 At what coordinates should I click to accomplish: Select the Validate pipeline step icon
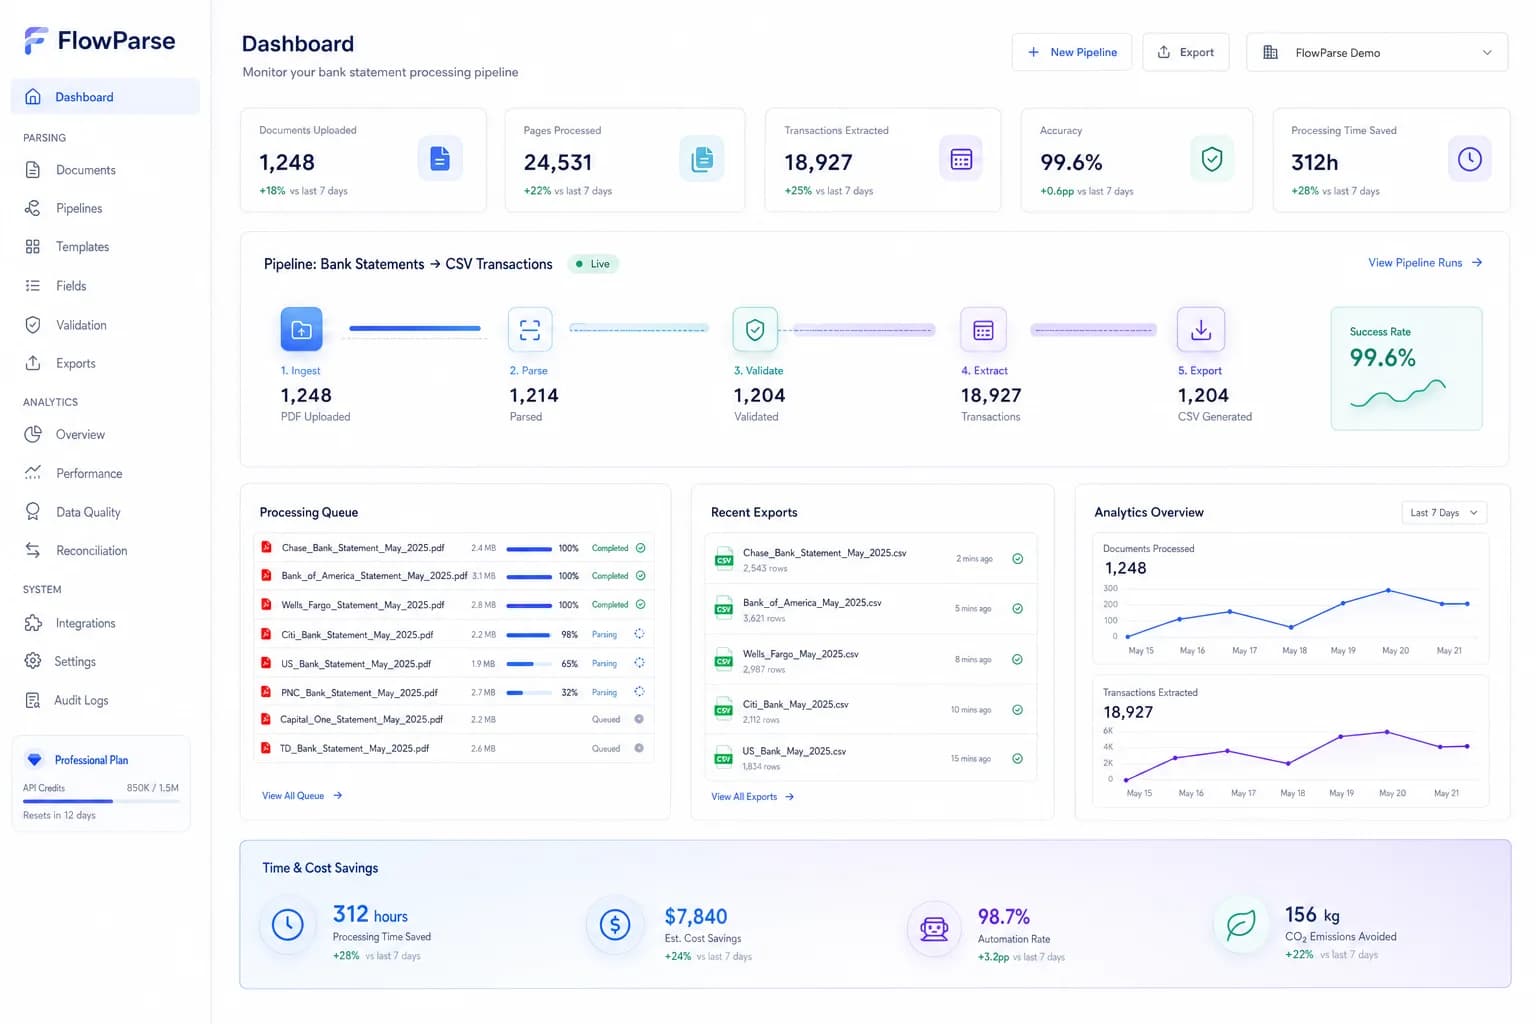pyautogui.click(x=755, y=329)
